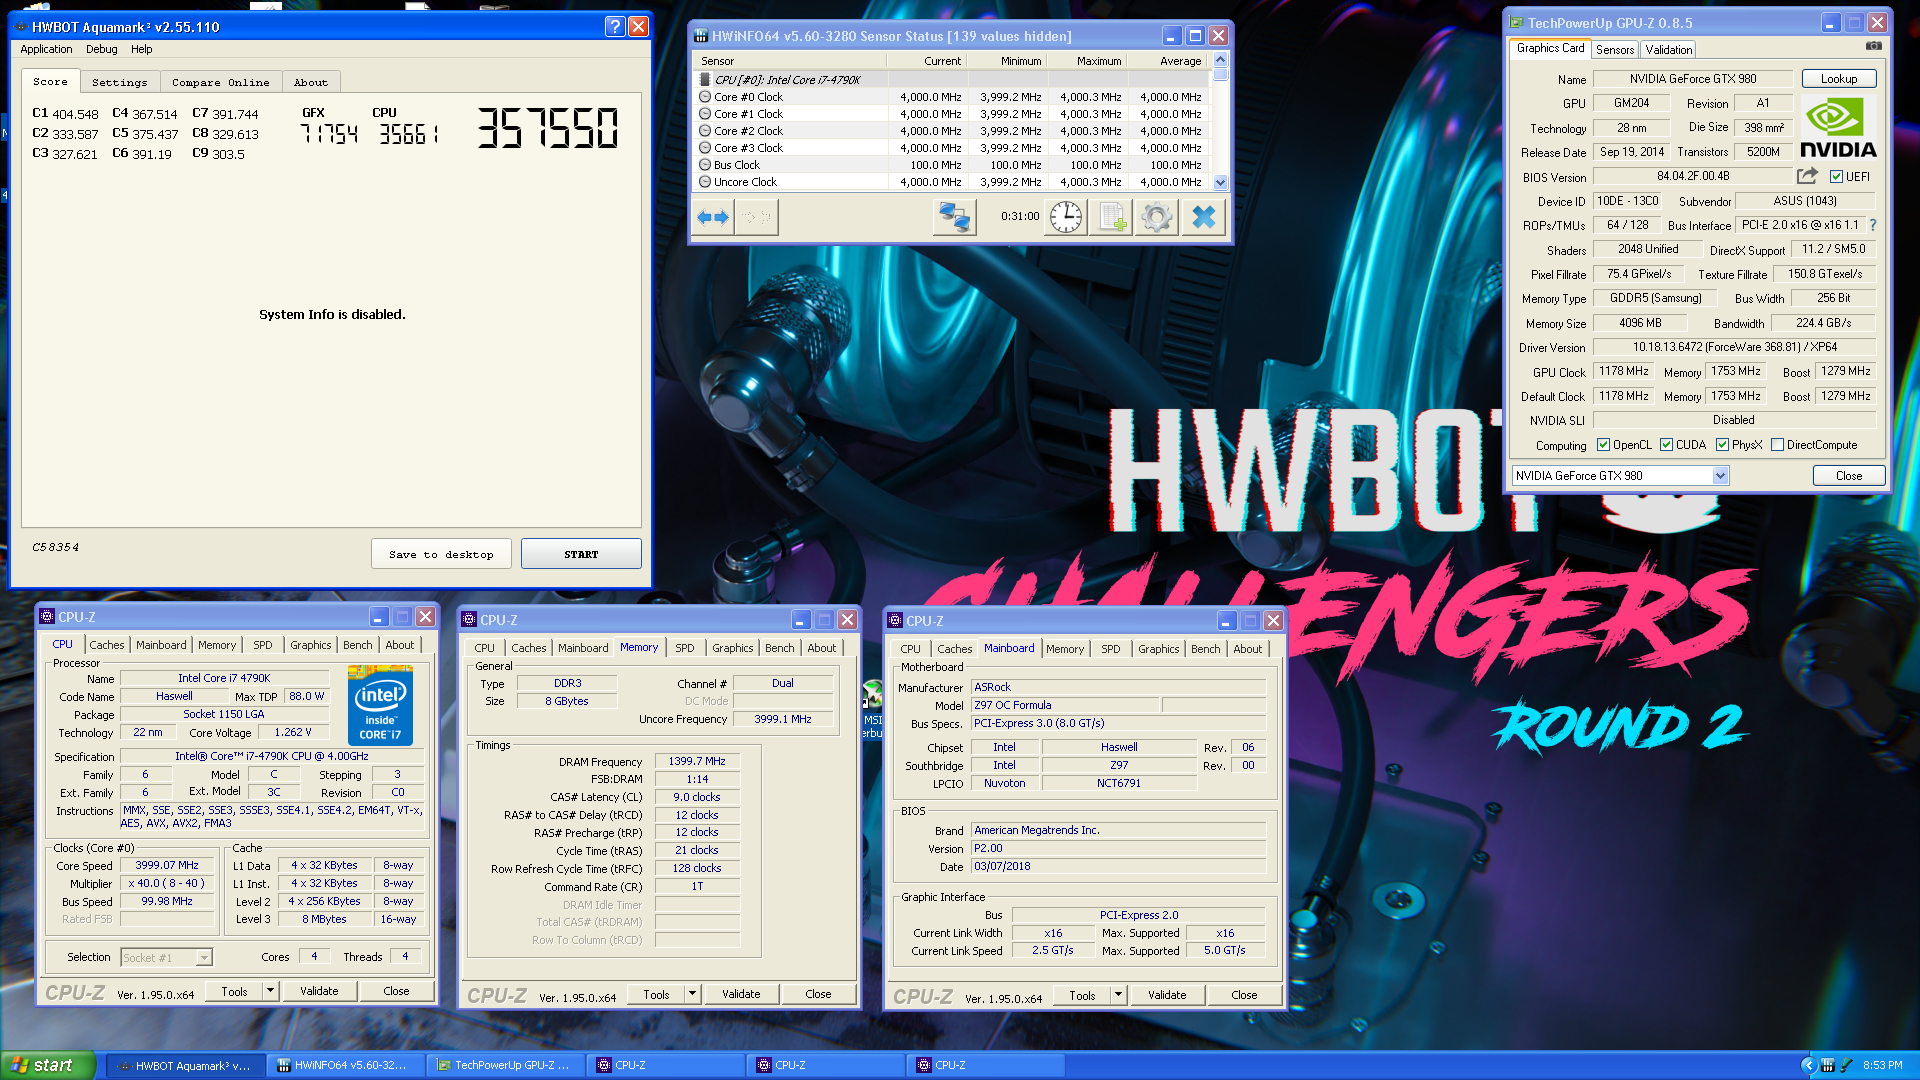The width and height of the screenshot is (1920, 1080).
Task: Open SPD tab in CPU-Z Memory window
Action: (685, 648)
